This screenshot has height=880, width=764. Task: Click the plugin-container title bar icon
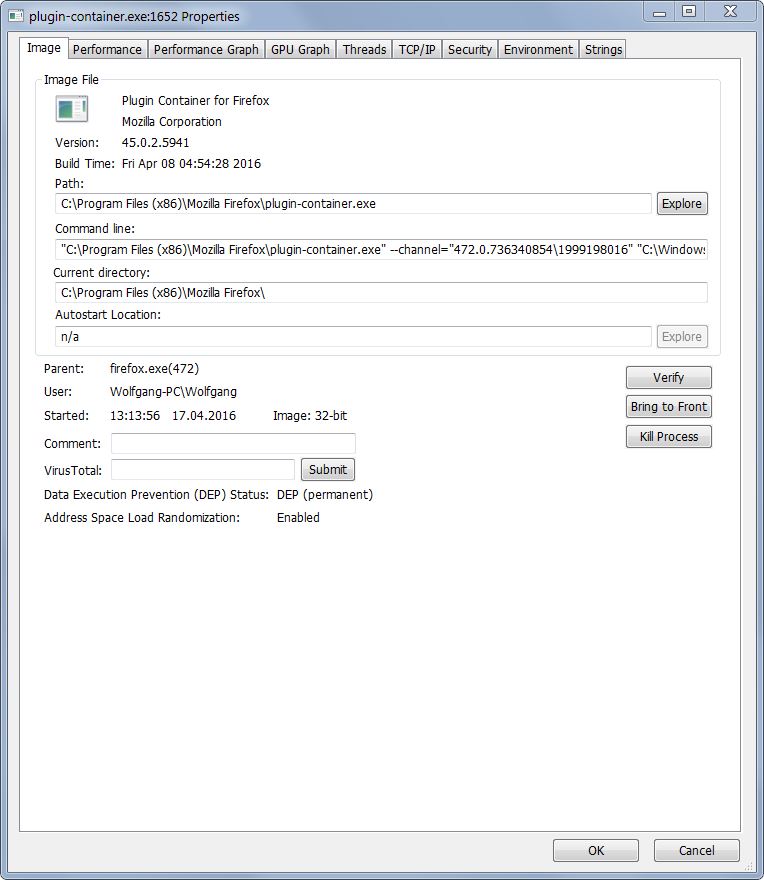(16, 16)
